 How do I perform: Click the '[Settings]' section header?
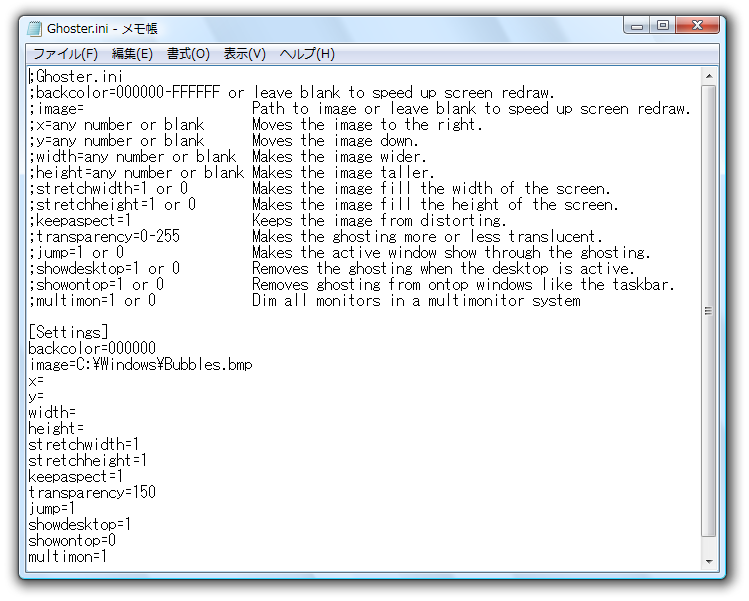(68, 333)
